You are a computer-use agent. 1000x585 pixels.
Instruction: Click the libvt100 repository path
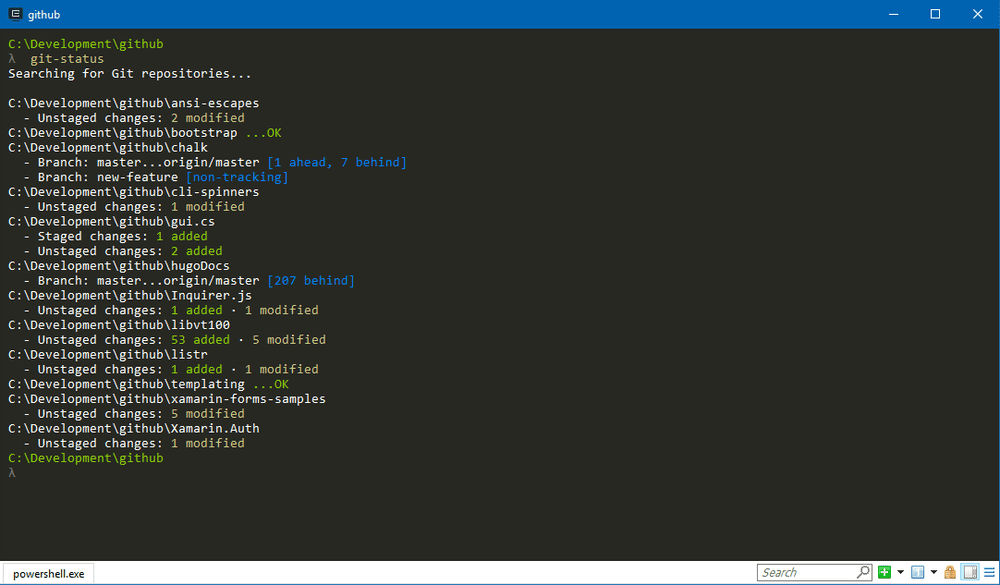coord(119,325)
